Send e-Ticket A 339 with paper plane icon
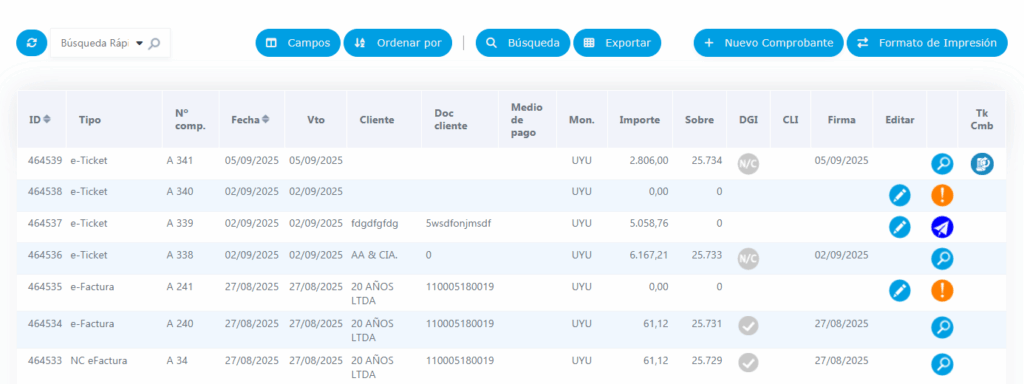This screenshot has width=1024, height=384. point(942,227)
